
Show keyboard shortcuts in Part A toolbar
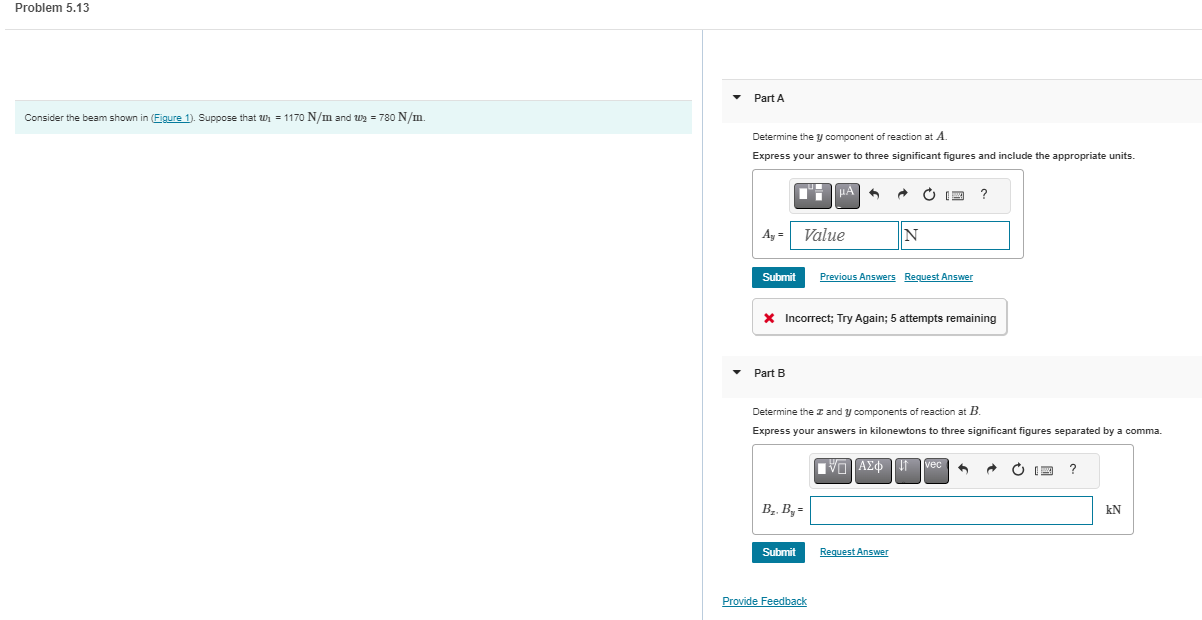point(955,195)
